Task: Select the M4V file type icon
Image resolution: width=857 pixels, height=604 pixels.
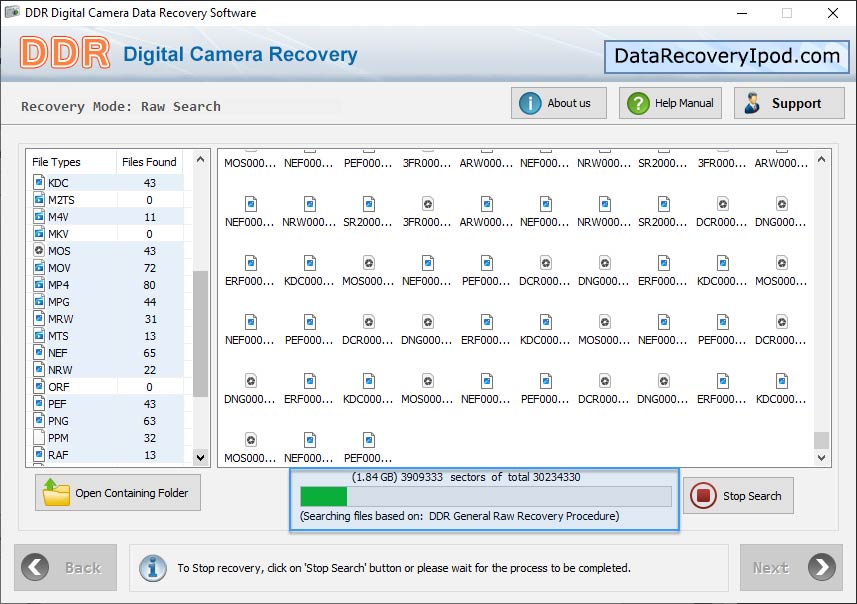Action: click(39, 216)
